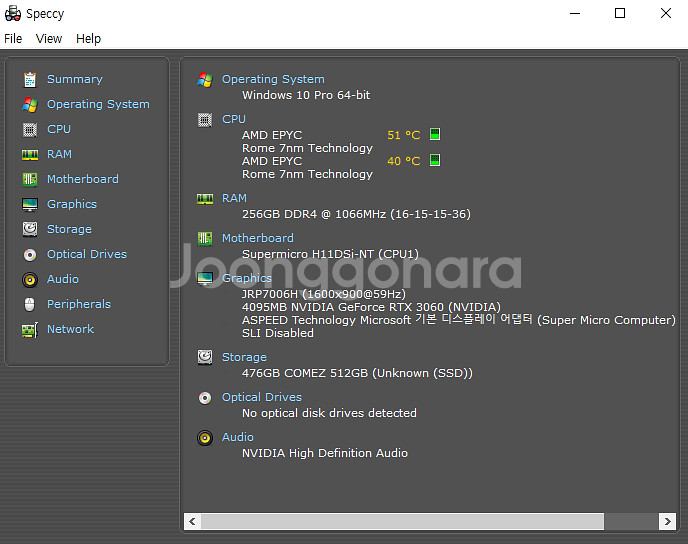Click the Motherboard icon in sidebar
Screen dimensions: 688x544
(x=30, y=179)
